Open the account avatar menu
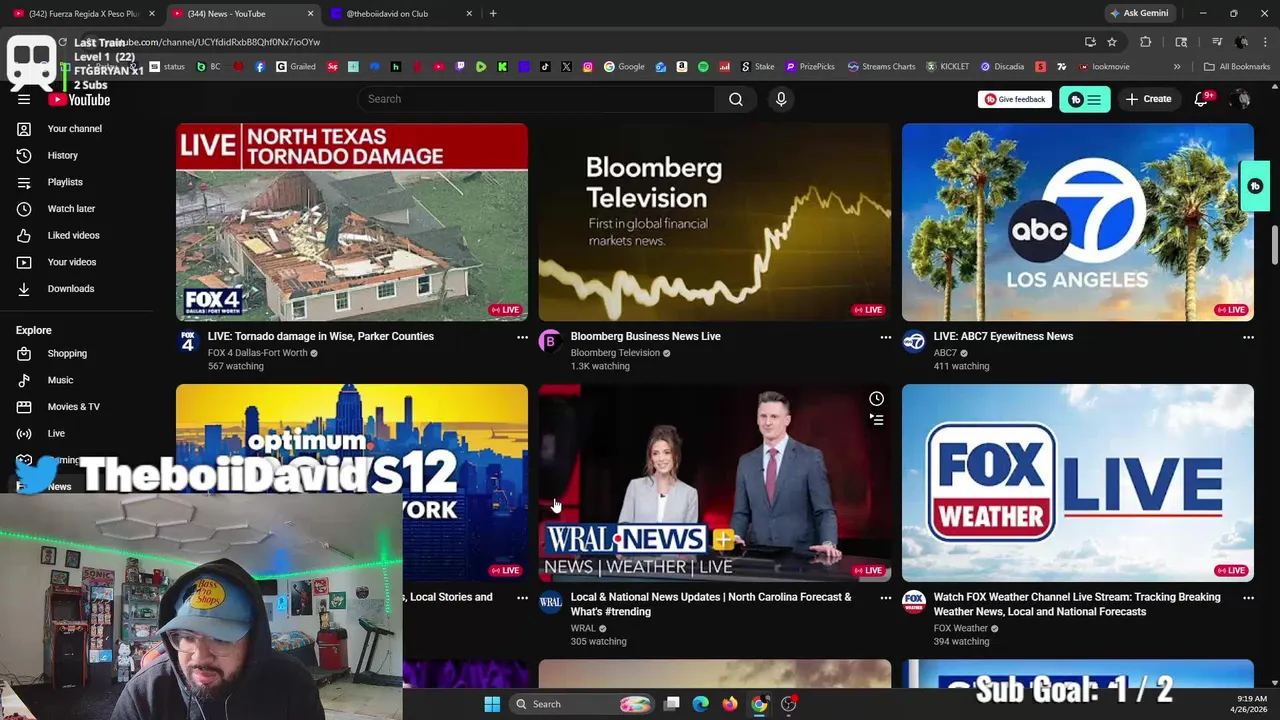This screenshot has width=1280, height=720. (x=1241, y=99)
